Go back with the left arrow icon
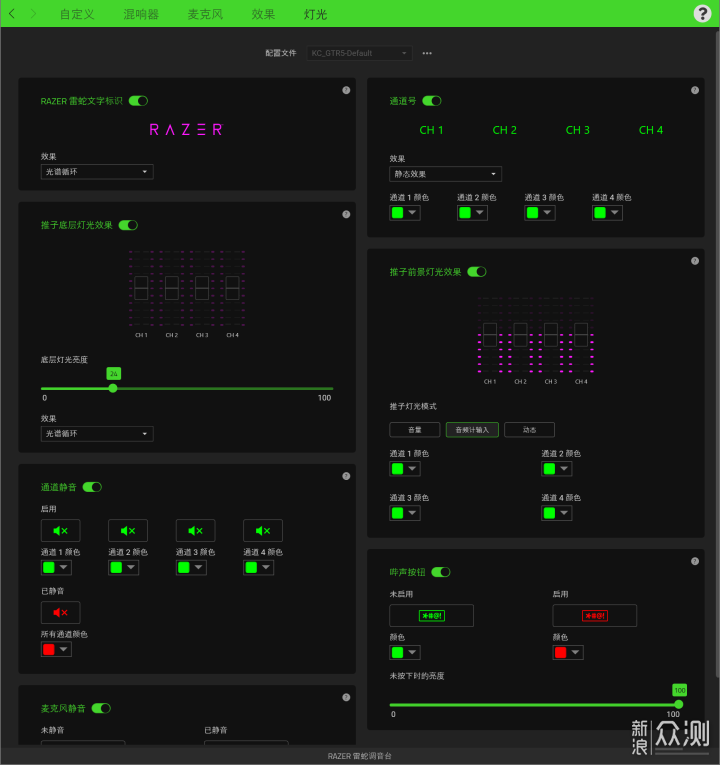The image size is (720, 765). [x=12, y=14]
